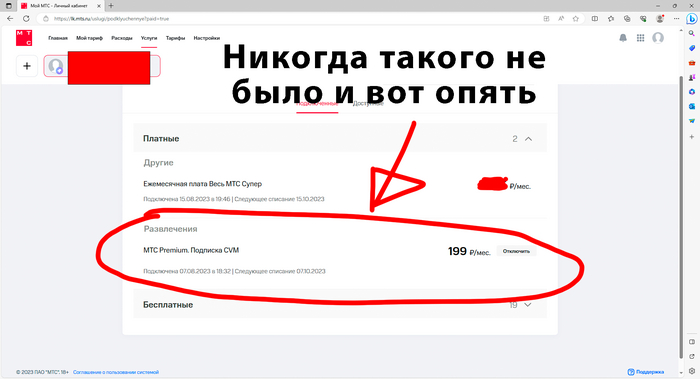700x379 pixels.
Task: Open the MTS apps grid menu
Action: click(x=640, y=38)
